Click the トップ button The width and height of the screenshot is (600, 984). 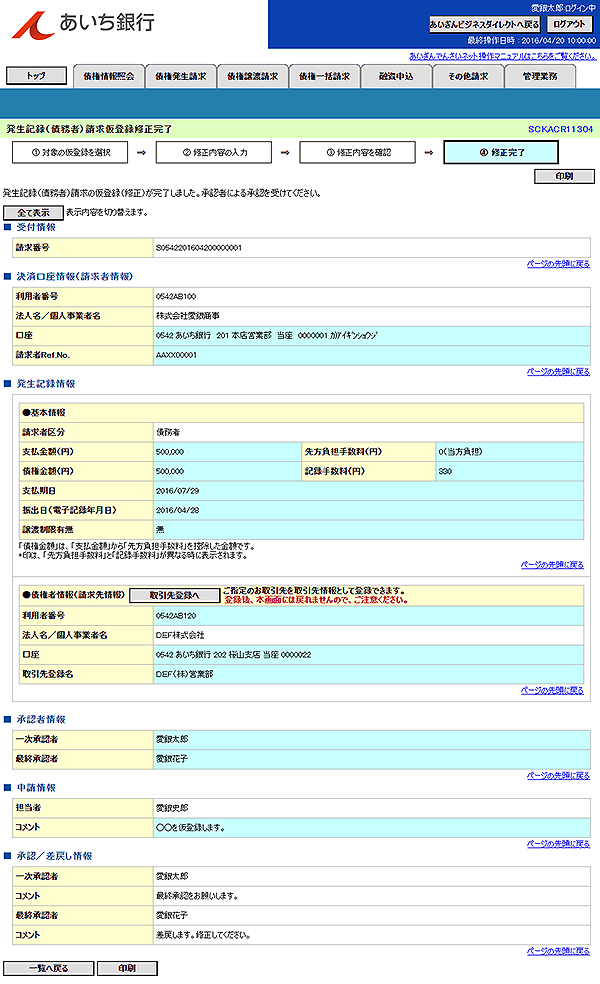(36, 76)
